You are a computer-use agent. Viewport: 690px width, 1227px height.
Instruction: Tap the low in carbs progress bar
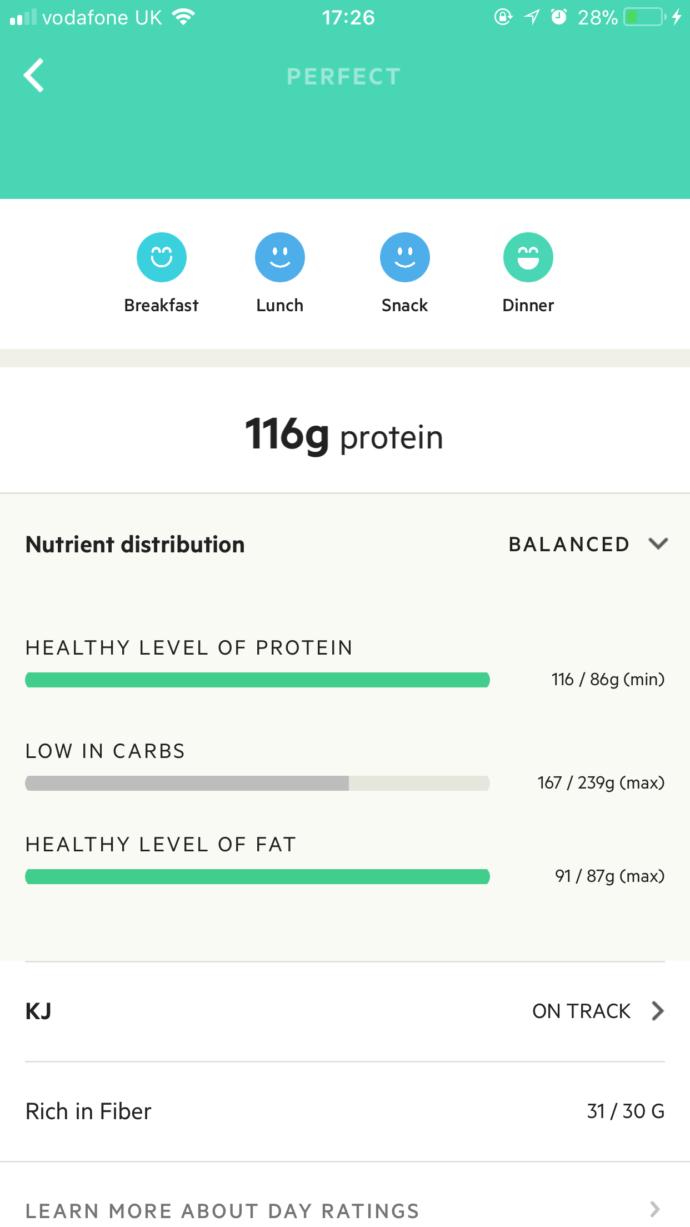point(257,783)
